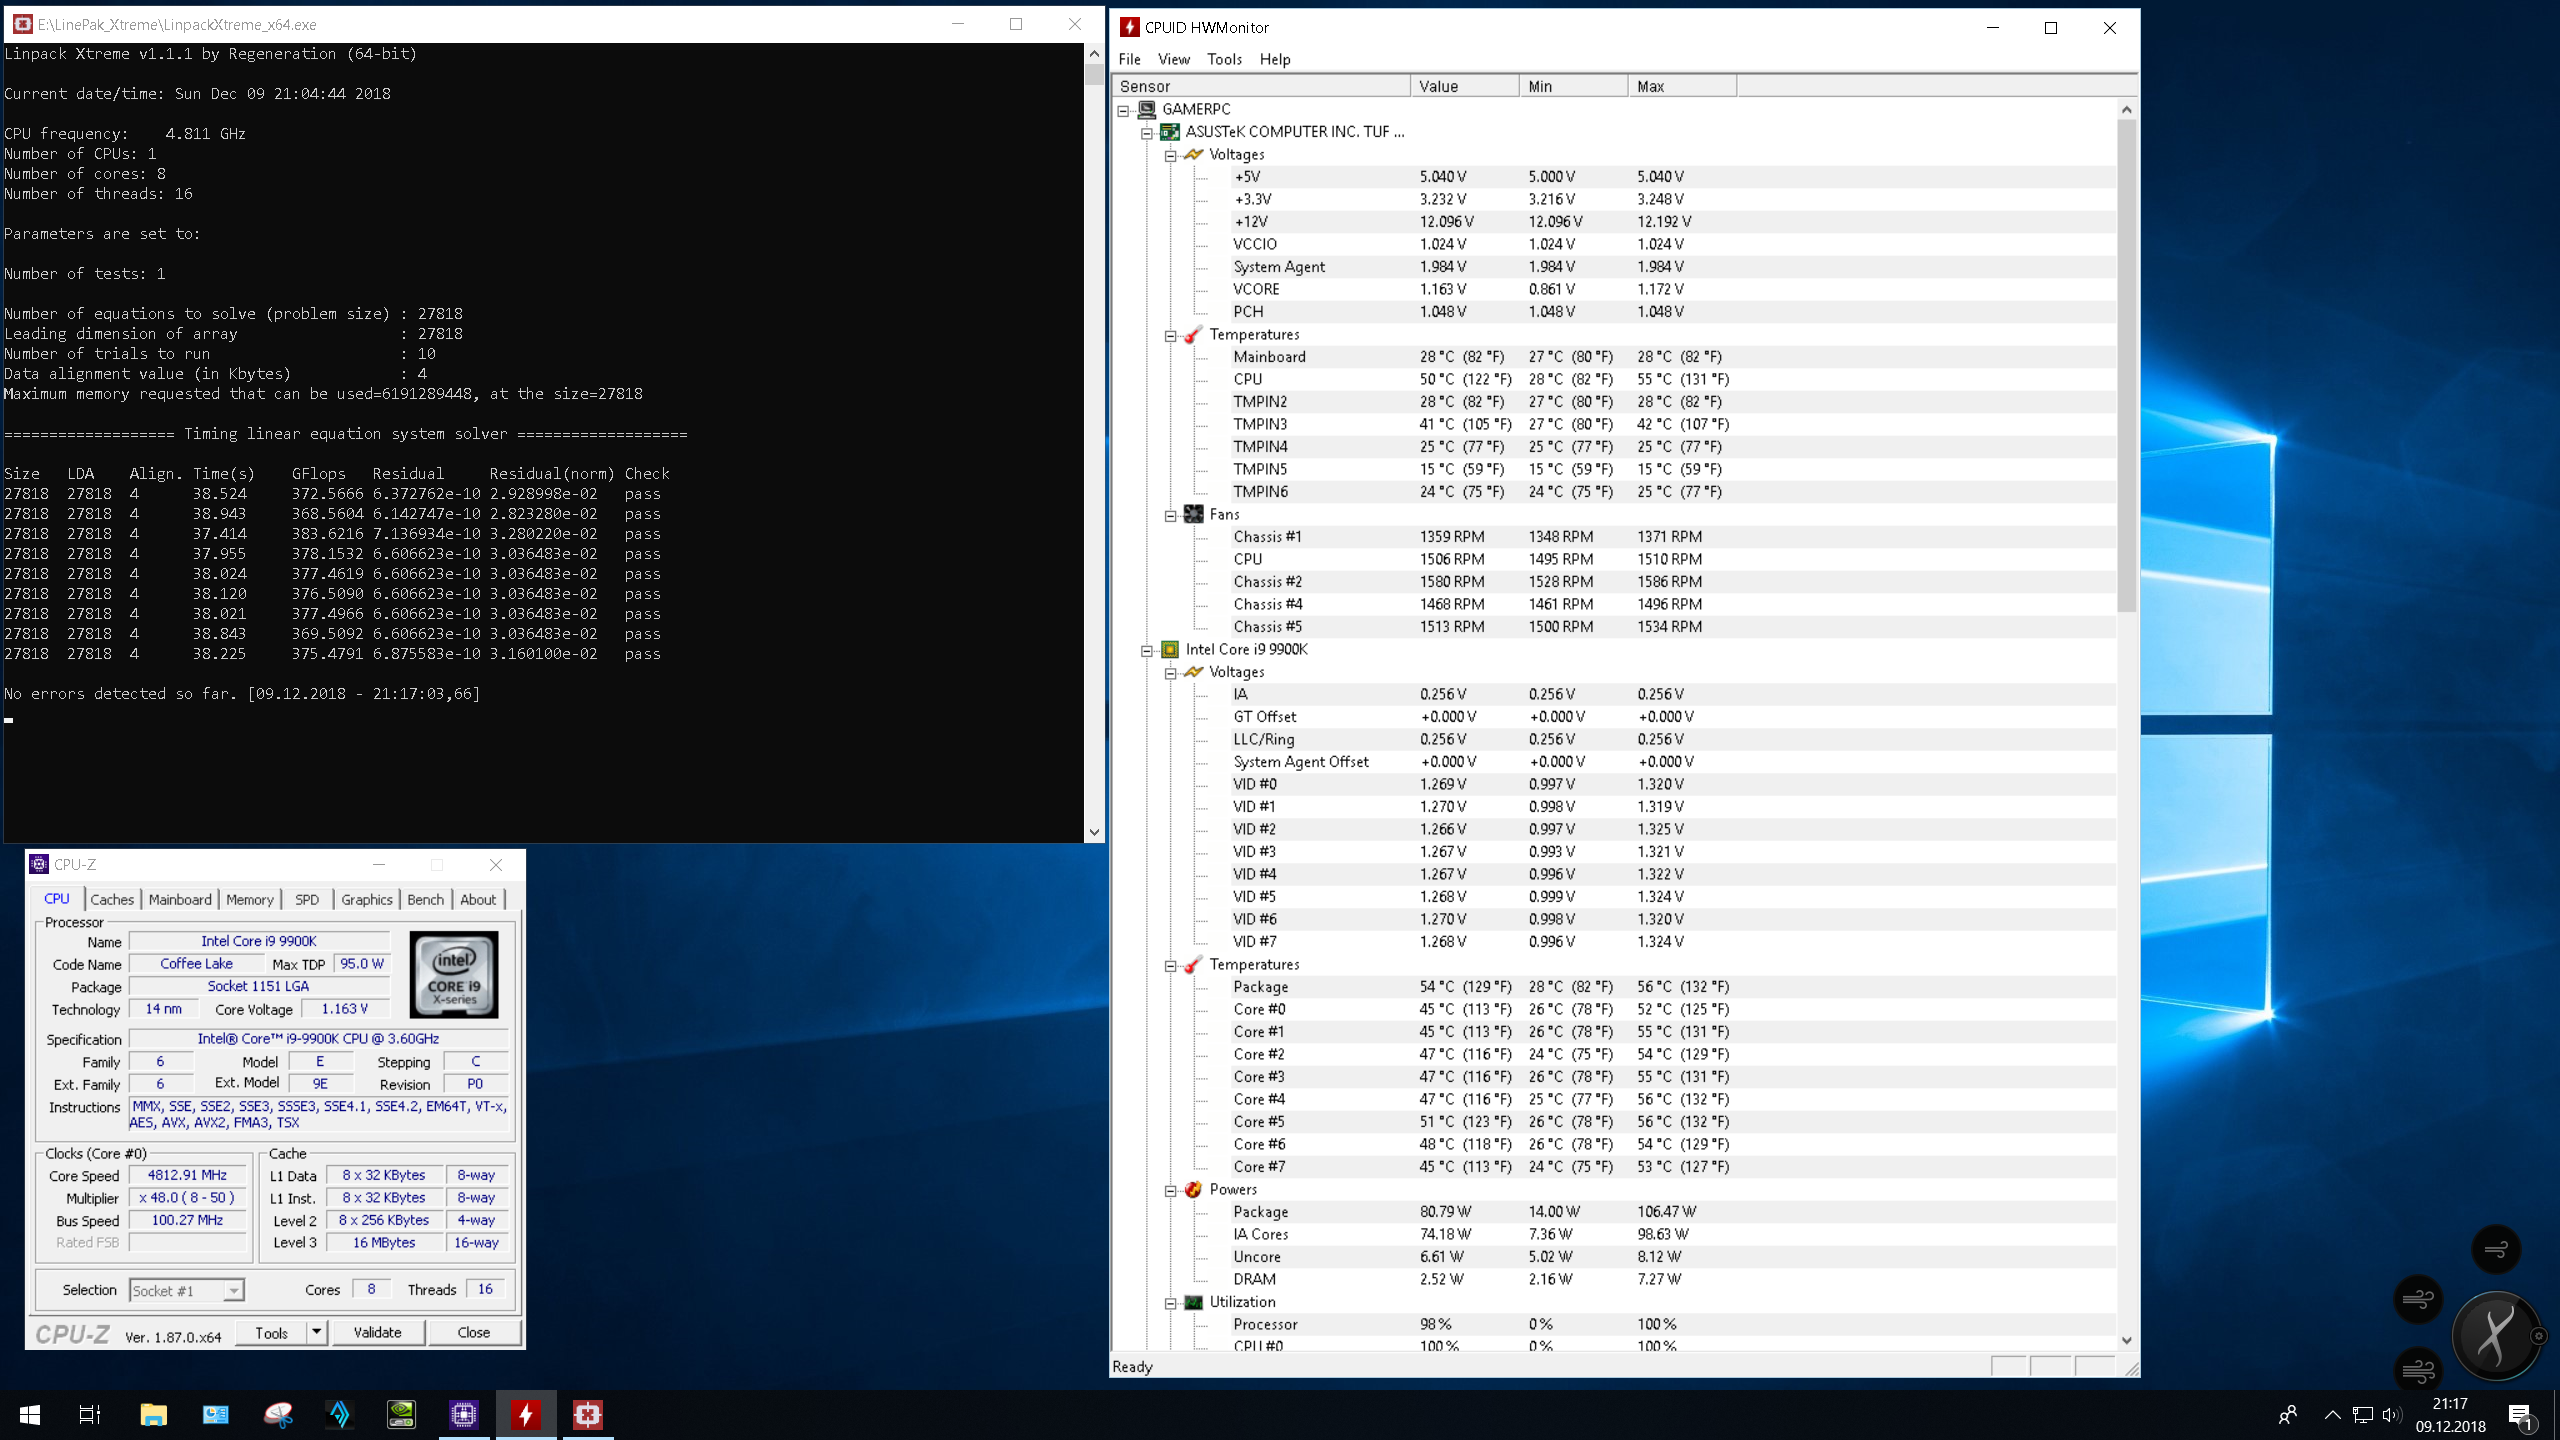
Task: Open the taskbar clock showing 21:17
Action: pos(2450,1415)
